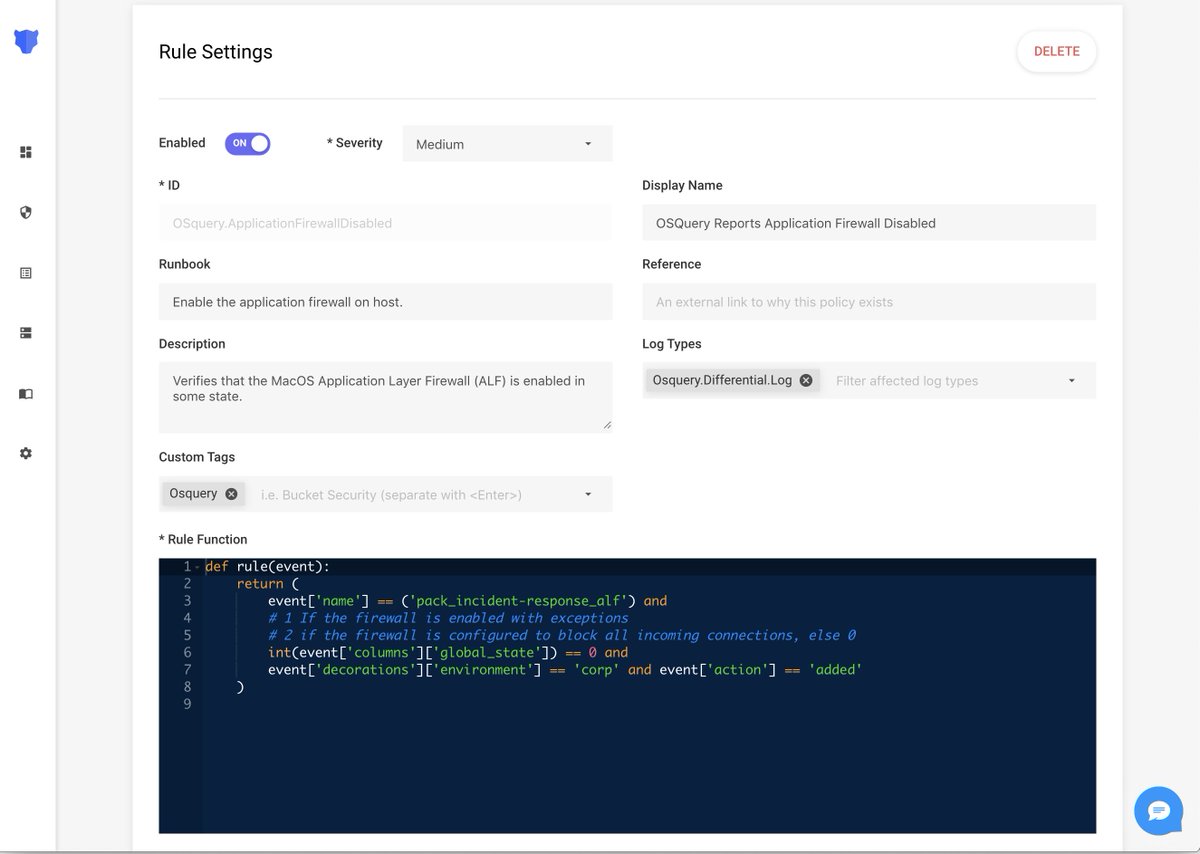Click the def rule(event) code line

(267, 567)
